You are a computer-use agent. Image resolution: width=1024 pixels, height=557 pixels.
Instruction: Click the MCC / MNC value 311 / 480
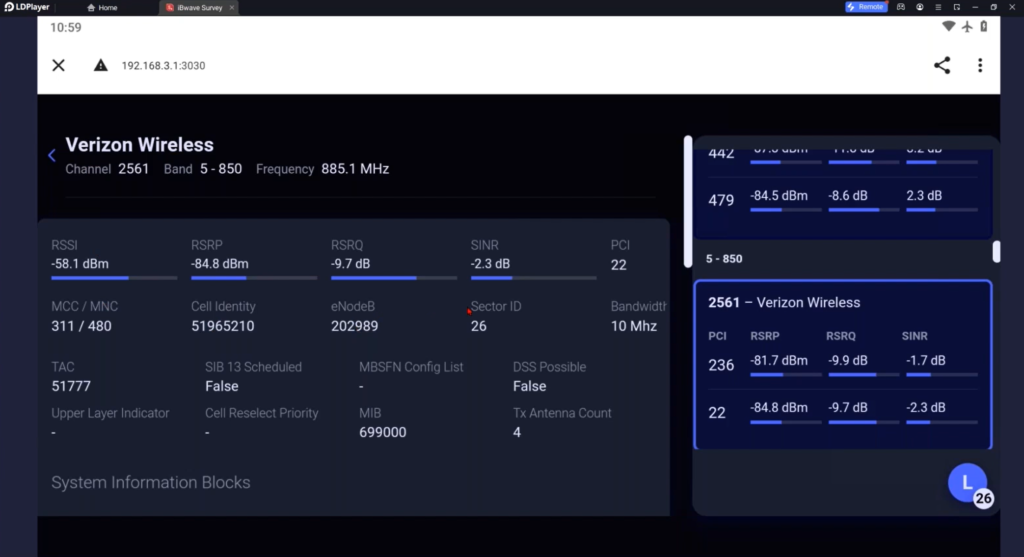pyautogui.click(x=81, y=326)
